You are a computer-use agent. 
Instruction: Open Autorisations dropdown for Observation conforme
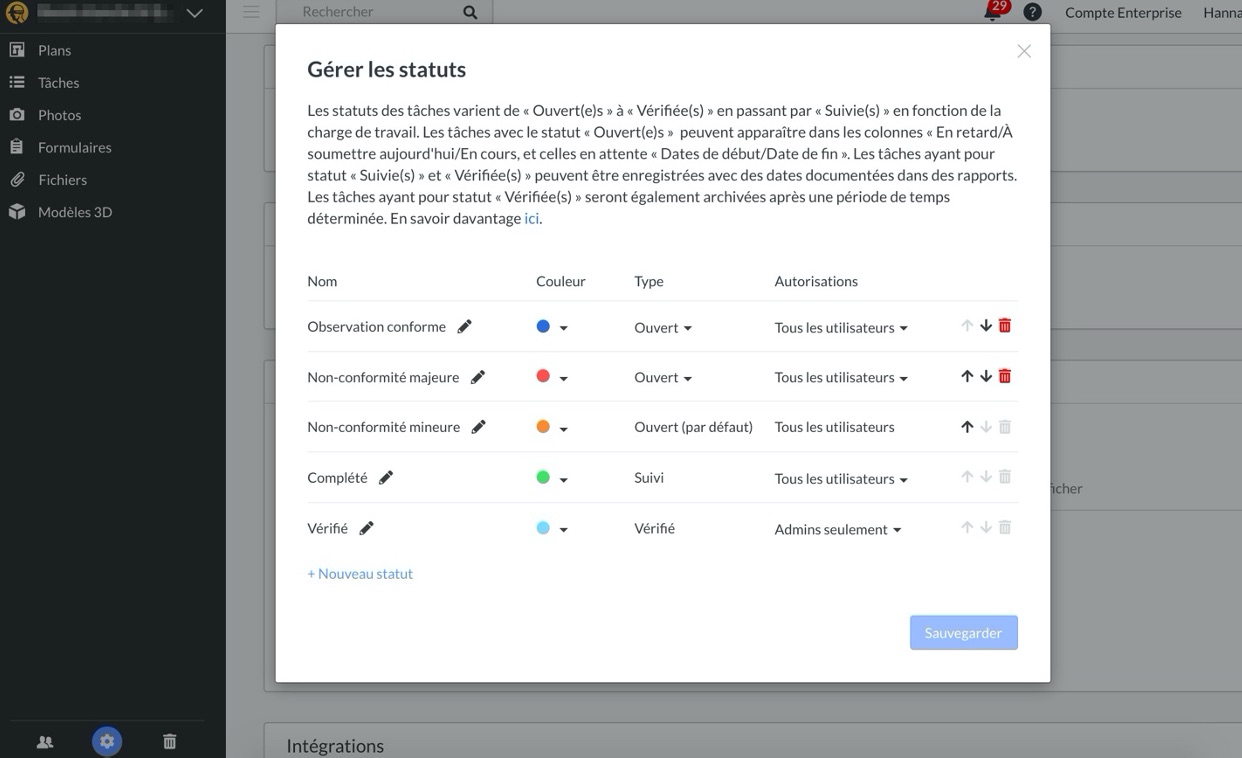pos(841,327)
